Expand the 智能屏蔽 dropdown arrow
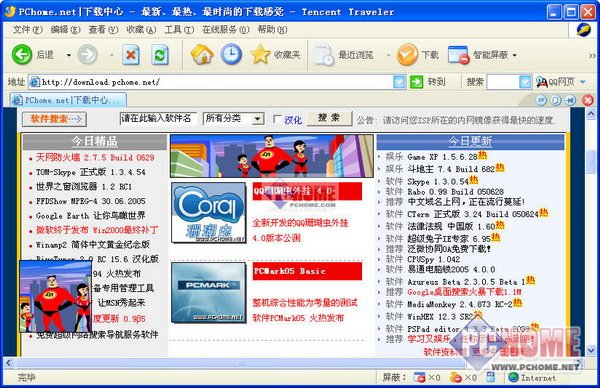 tap(514, 55)
